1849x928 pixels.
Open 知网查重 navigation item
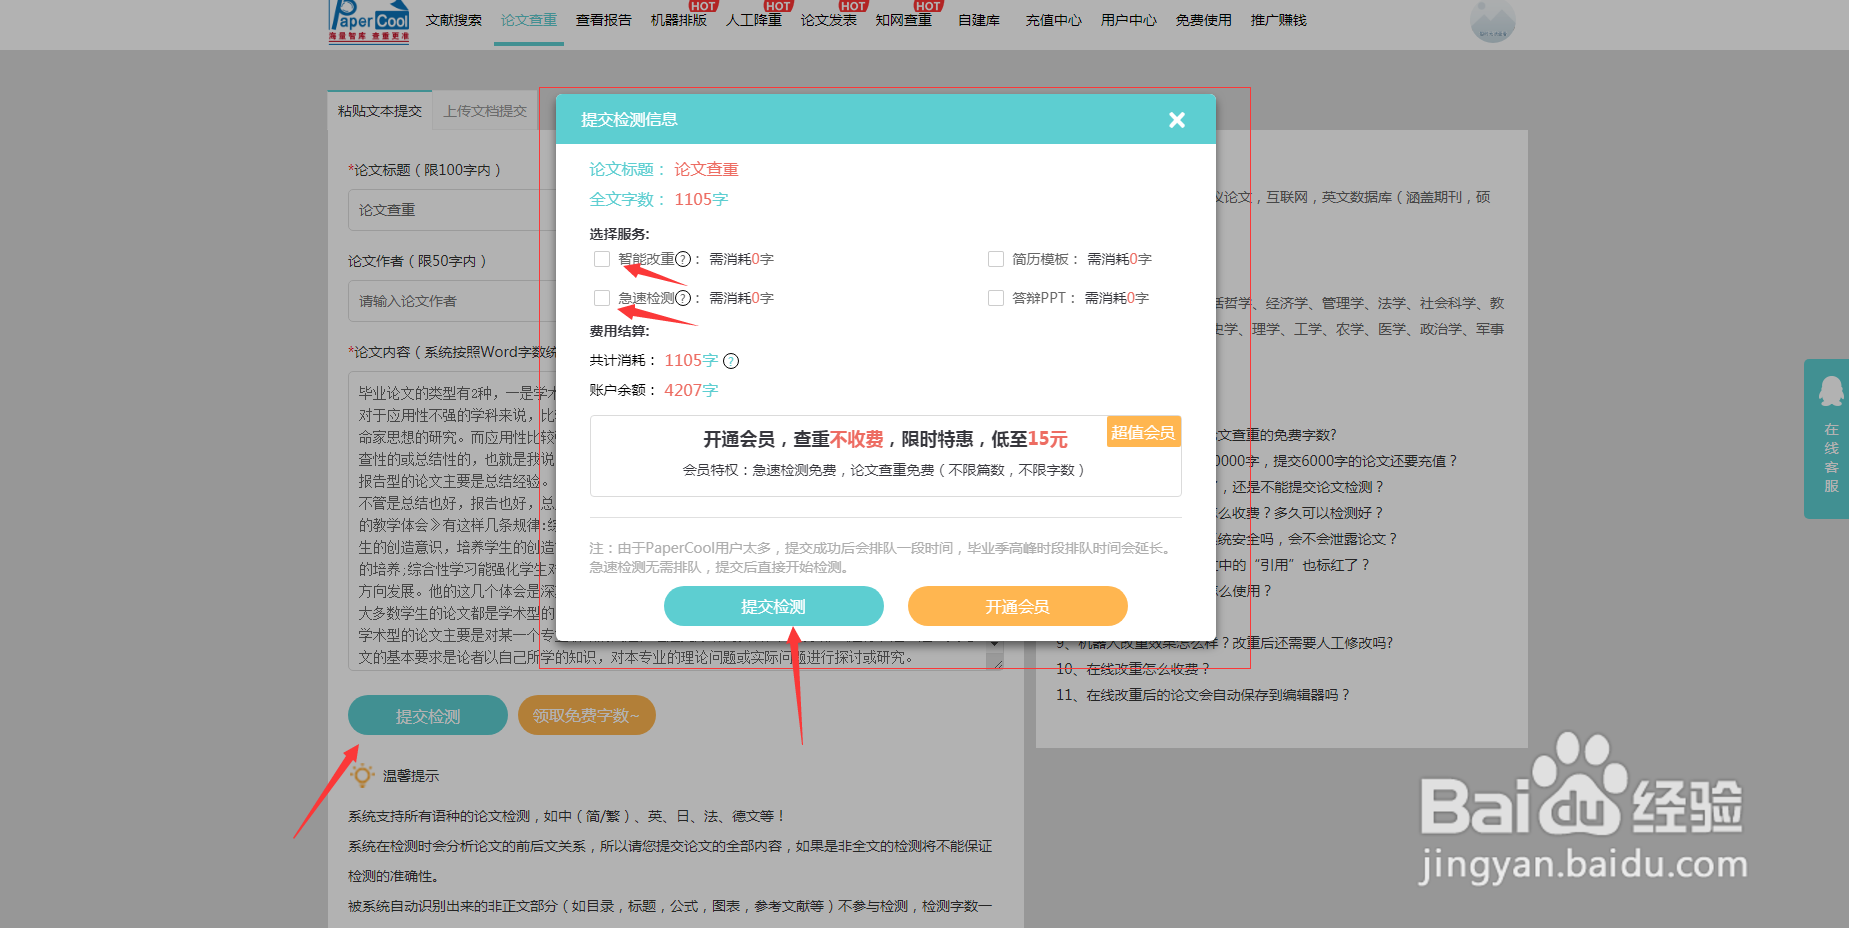(903, 20)
